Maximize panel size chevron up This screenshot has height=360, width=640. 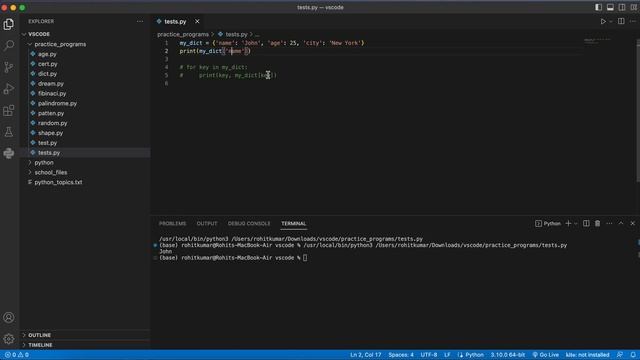(x=621, y=223)
